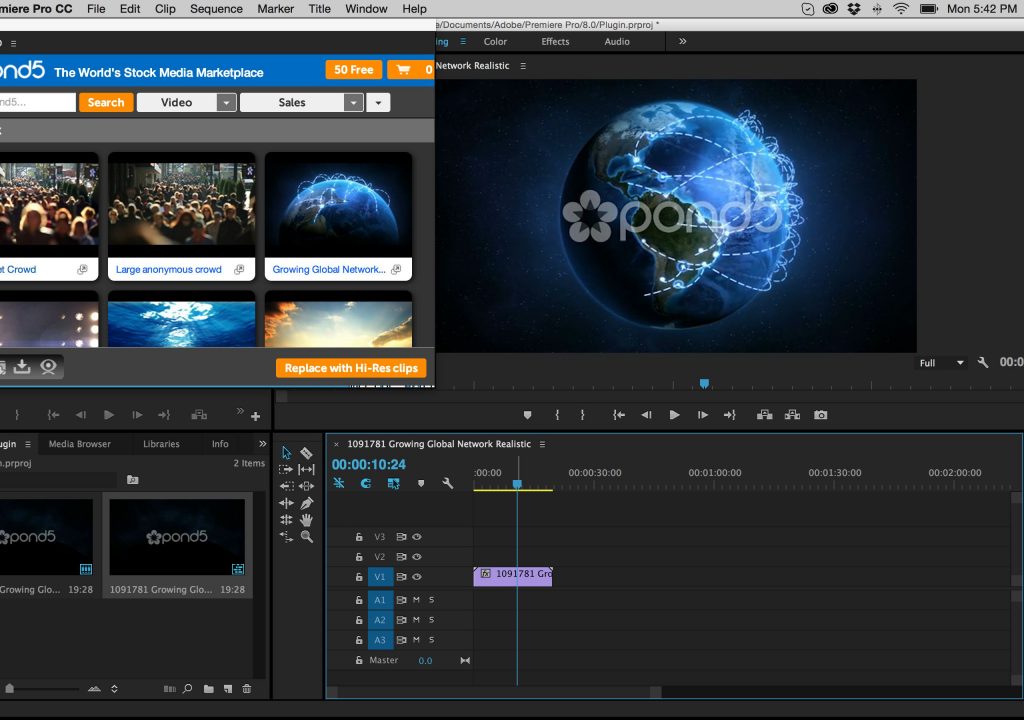The image size is (1024, 720).
Task: Open Program Monitor panel menu
Action: (523, 66)
